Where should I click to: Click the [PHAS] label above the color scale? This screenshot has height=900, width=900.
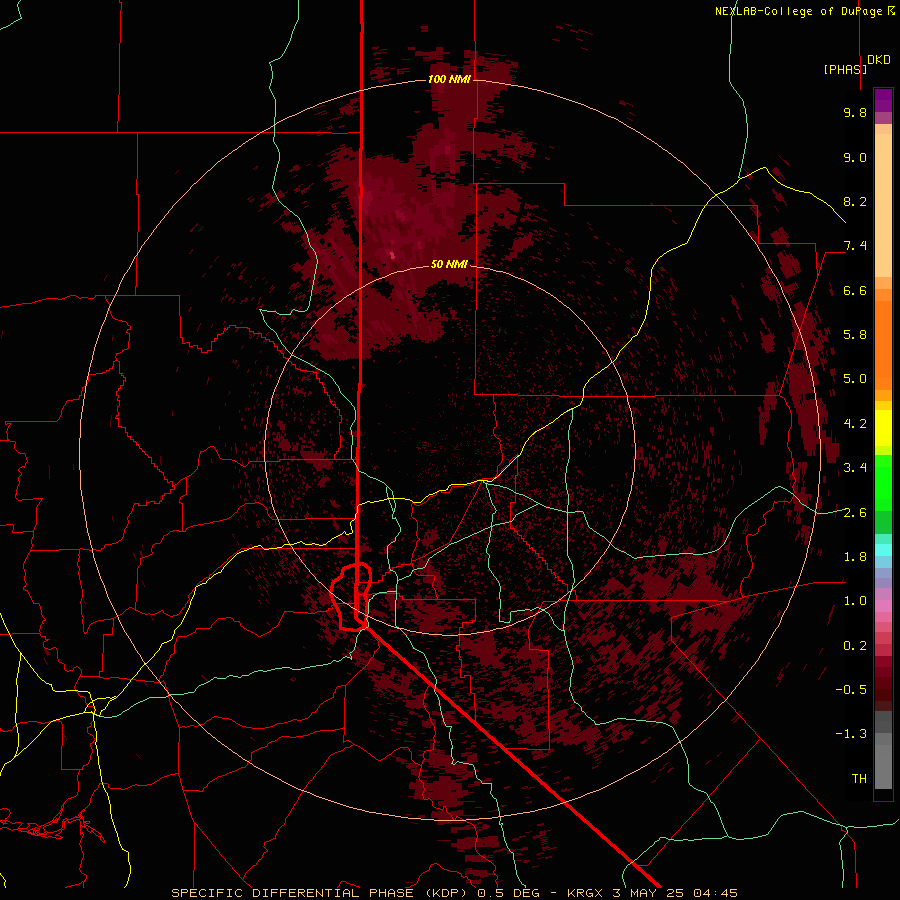point(845,69)
